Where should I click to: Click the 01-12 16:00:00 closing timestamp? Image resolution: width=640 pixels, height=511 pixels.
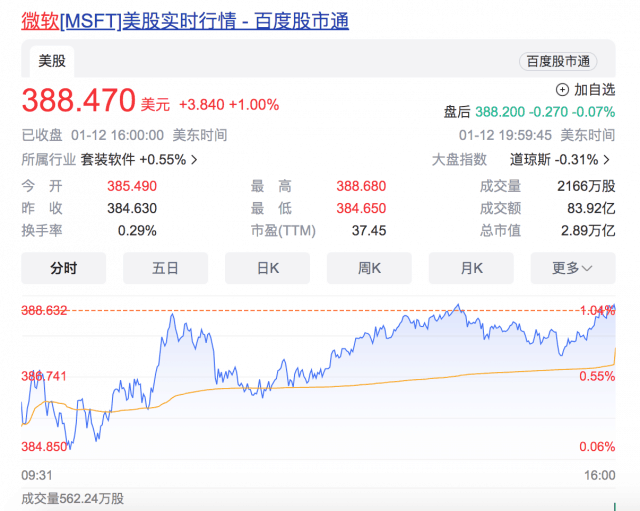[x=118, y=135]
